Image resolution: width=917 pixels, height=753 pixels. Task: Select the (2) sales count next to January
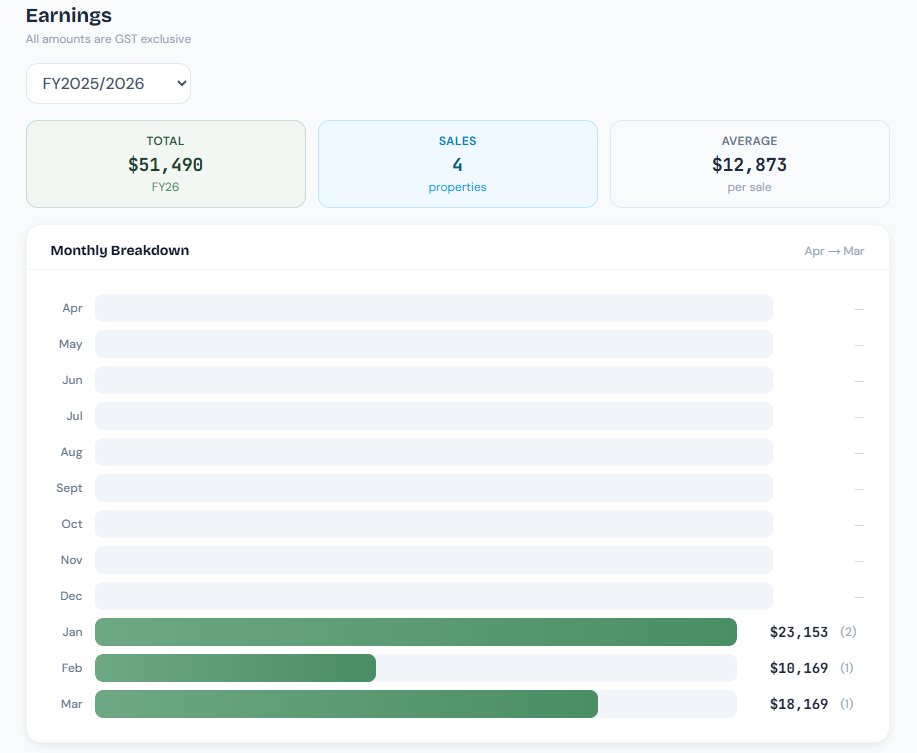tap(846, 632)
